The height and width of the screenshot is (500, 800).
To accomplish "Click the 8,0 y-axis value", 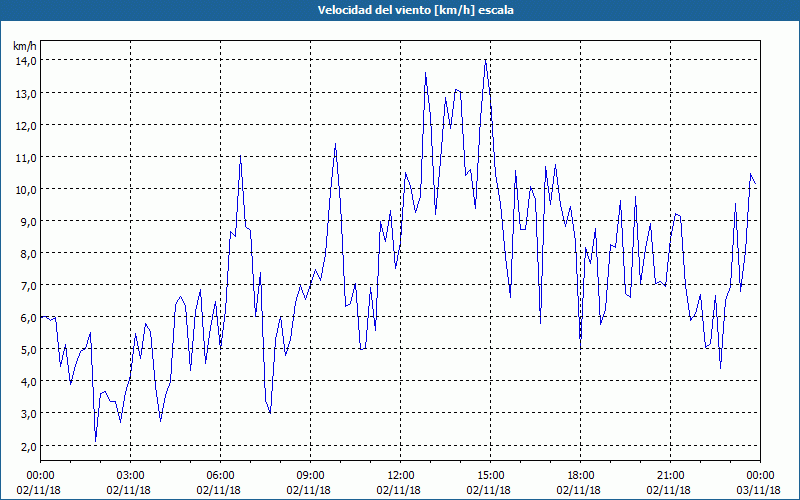I will point(29,254).
